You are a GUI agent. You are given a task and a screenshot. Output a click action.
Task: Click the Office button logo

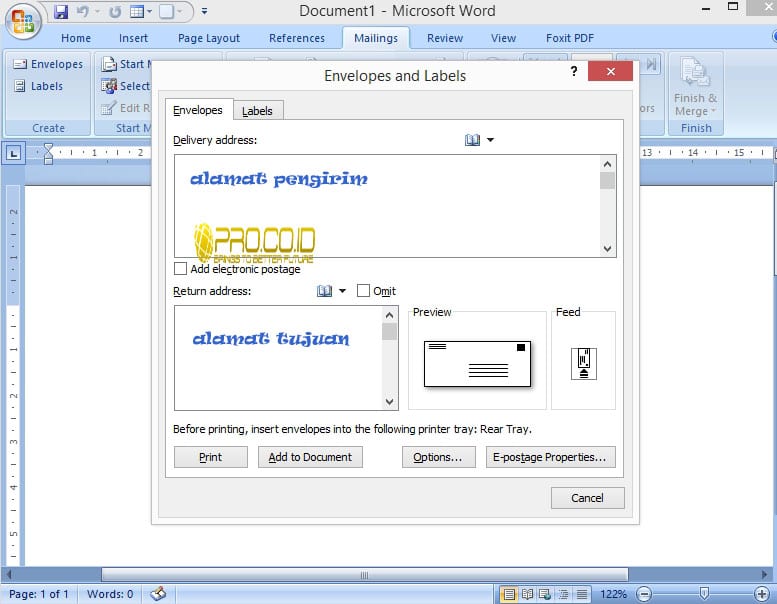[22, 22]
